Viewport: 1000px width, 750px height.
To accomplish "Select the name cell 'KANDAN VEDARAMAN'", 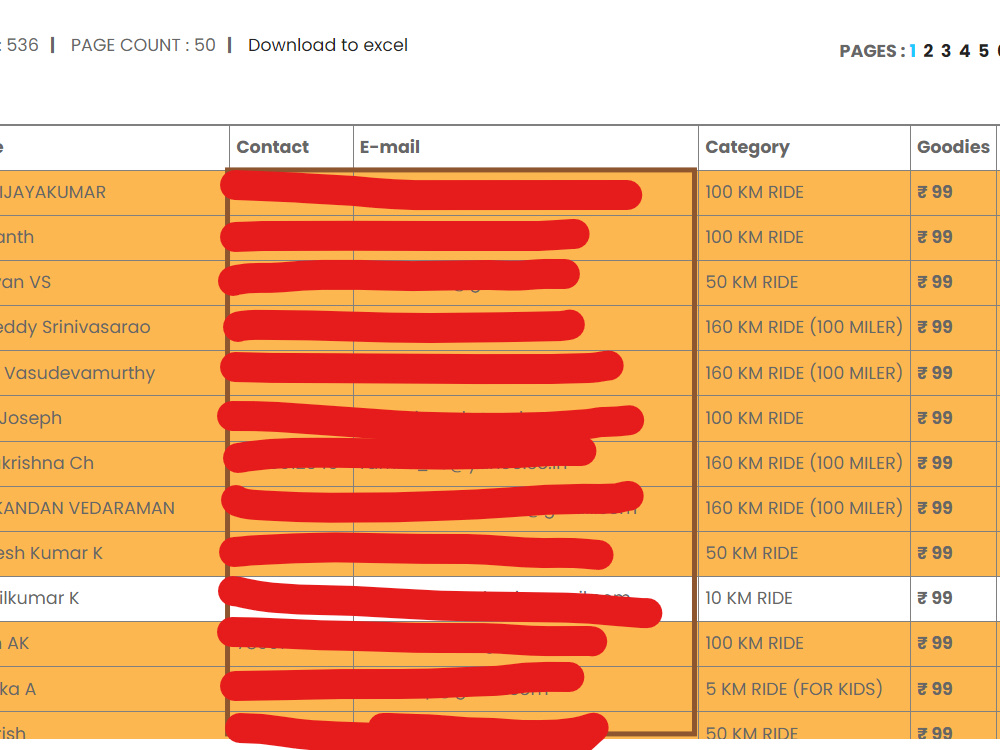I will tap(87, 508).
